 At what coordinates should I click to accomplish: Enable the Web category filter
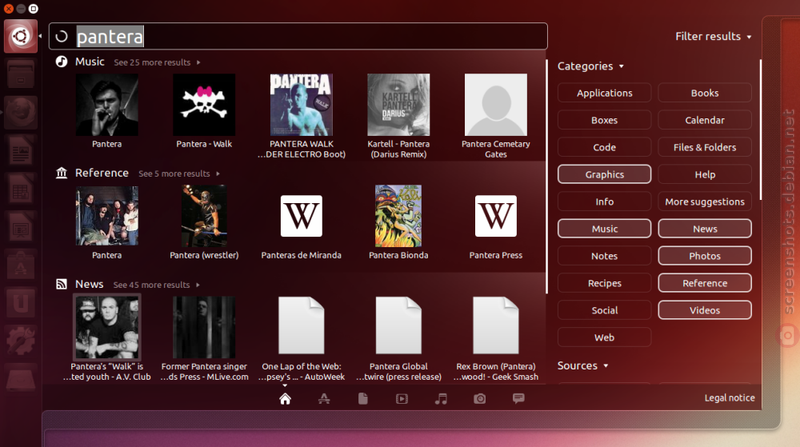605,337
